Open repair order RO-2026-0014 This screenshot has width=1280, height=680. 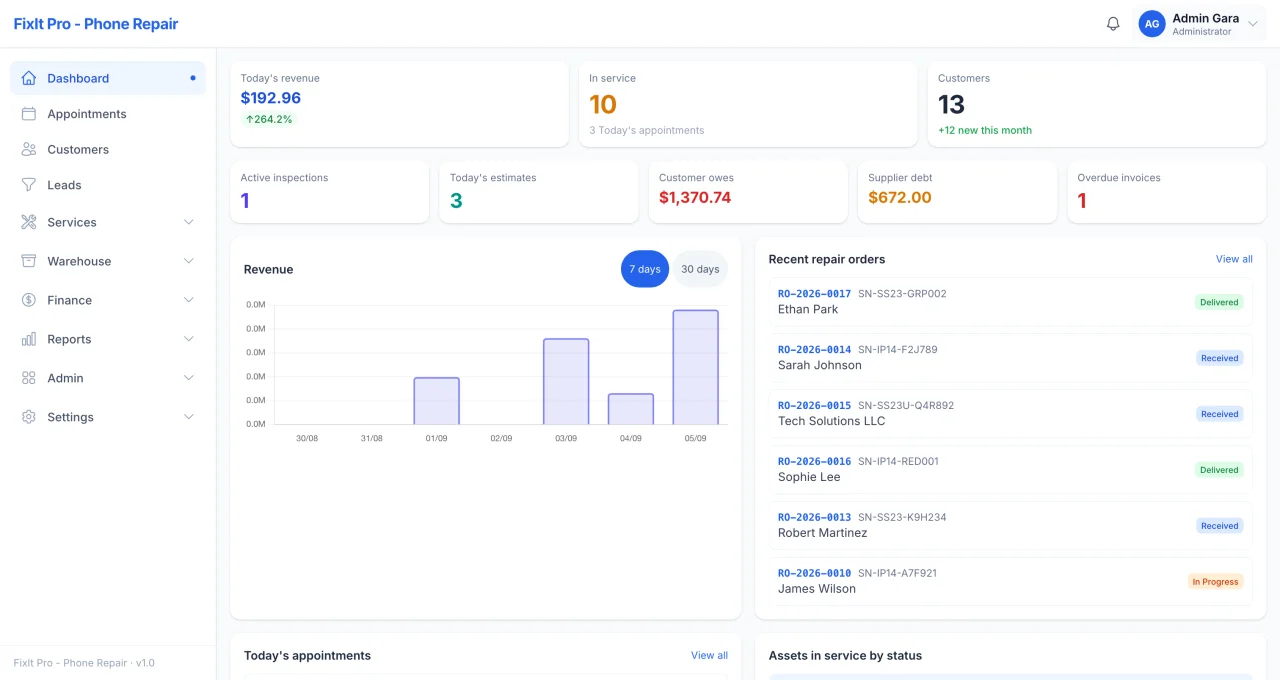pos(814,350)
